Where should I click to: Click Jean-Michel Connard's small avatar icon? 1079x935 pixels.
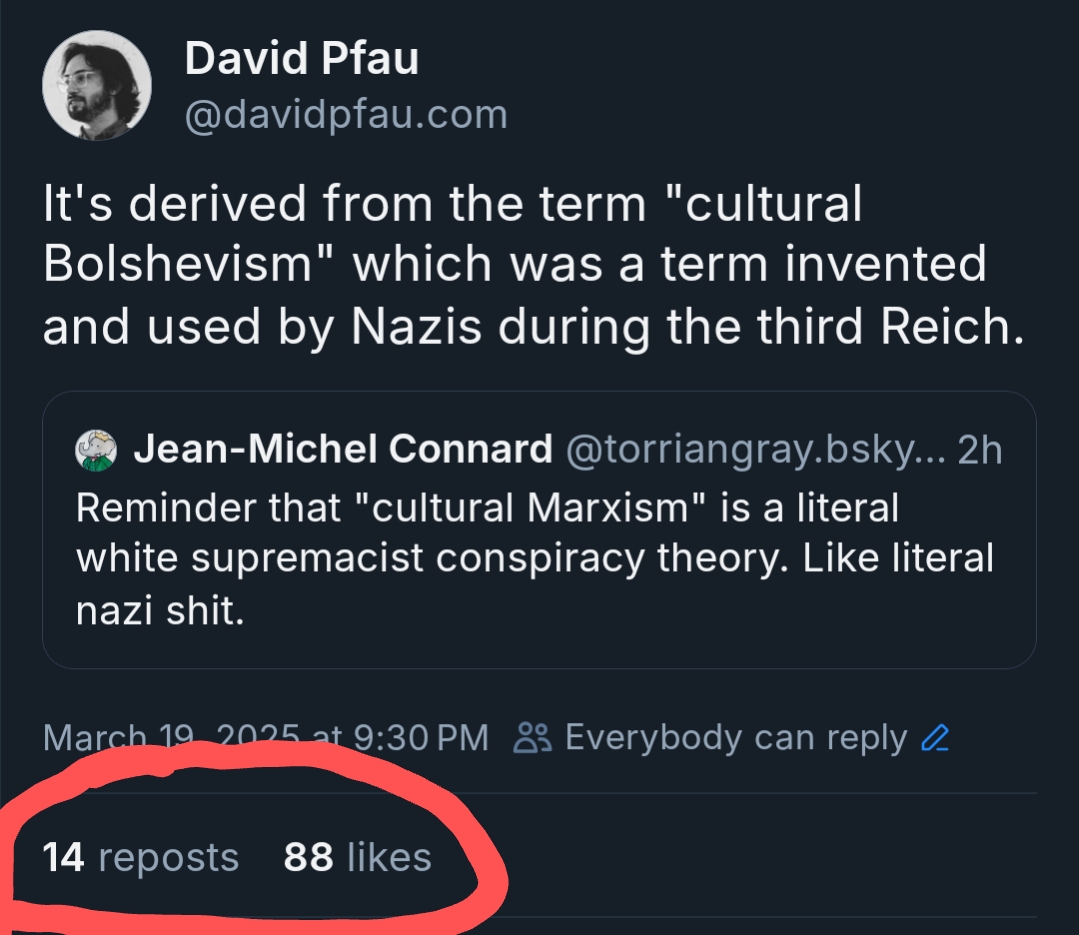[x=97, y=450]
